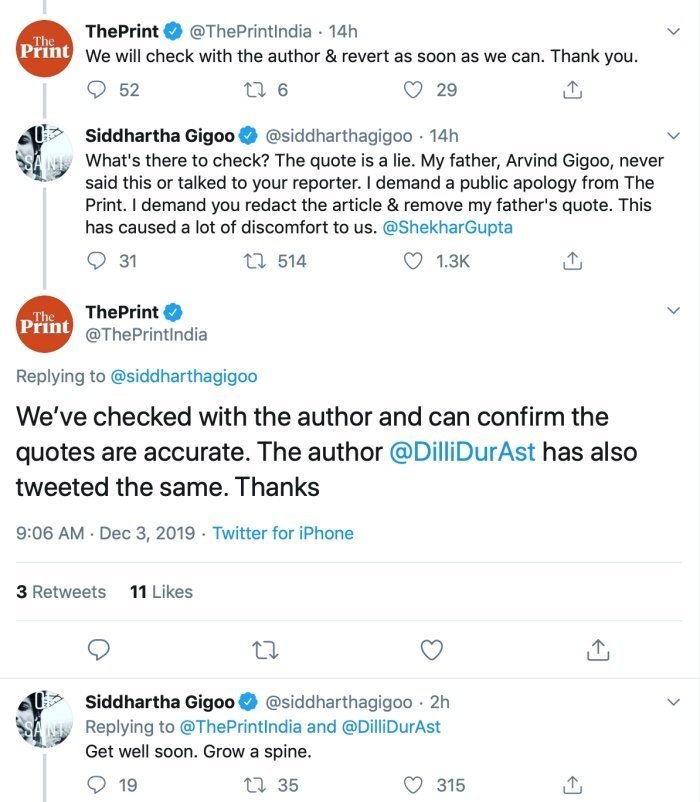Reply to the main ThePrint tweet

point(98,650)
